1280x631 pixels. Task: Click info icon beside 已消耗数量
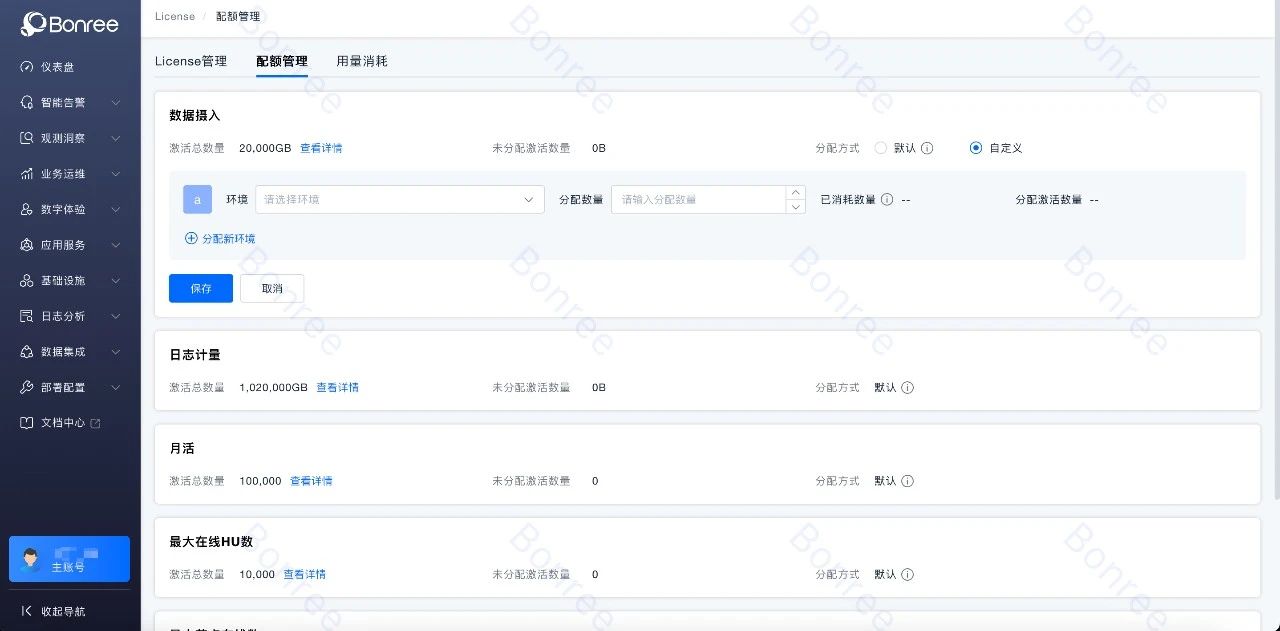point(887,200)
